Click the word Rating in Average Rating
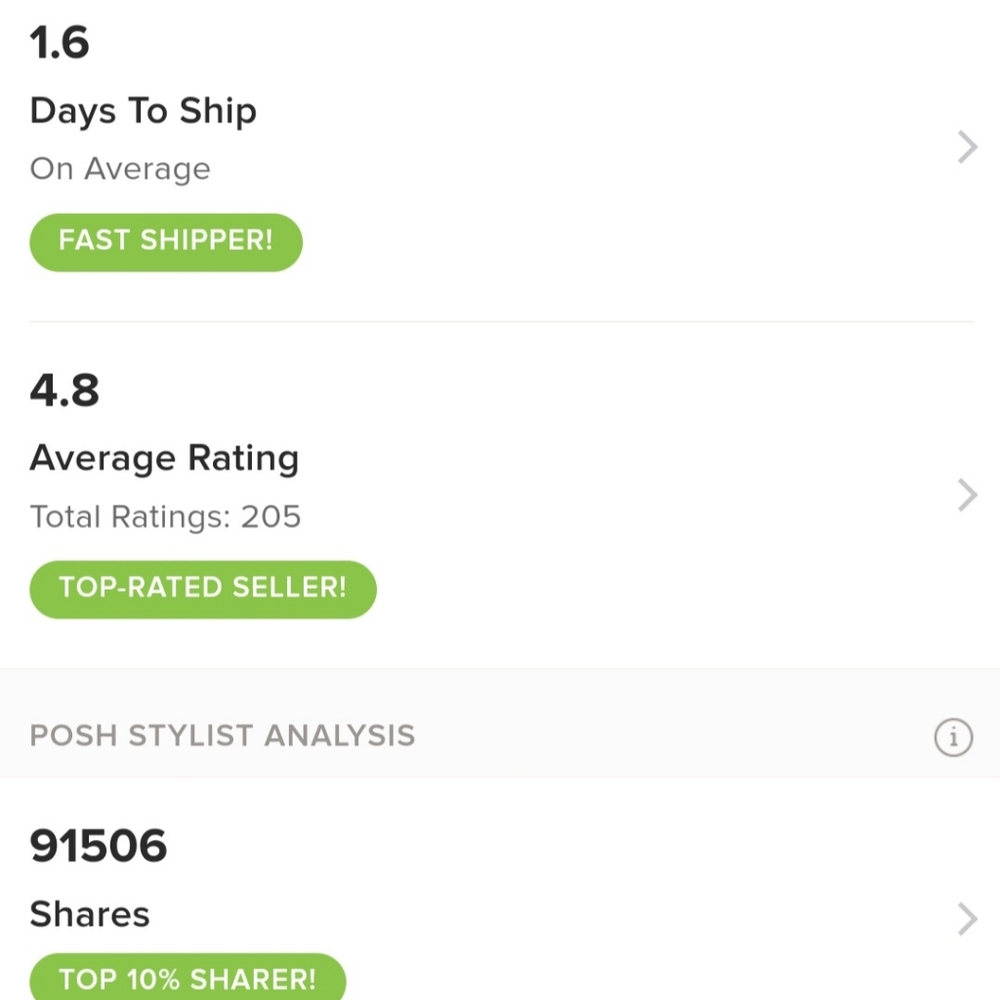 pyautogui.click(x=242, y=458)
